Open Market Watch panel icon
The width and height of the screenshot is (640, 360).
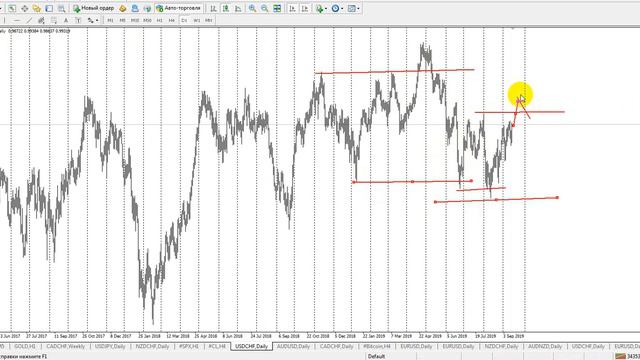pyautogui.click(x=12, y=8)
